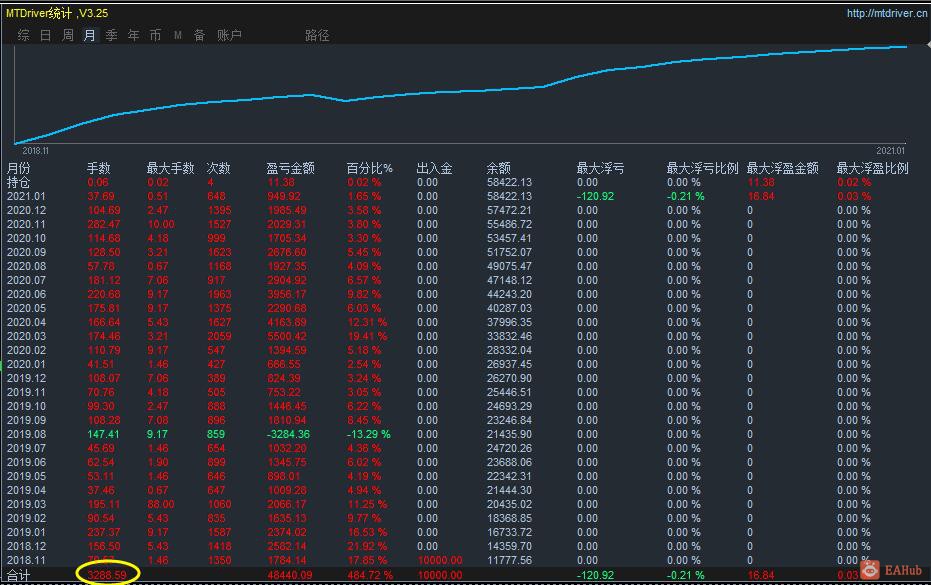Click the 百分比% column header
The image size is (931, 585).
(x=369, y=168)
